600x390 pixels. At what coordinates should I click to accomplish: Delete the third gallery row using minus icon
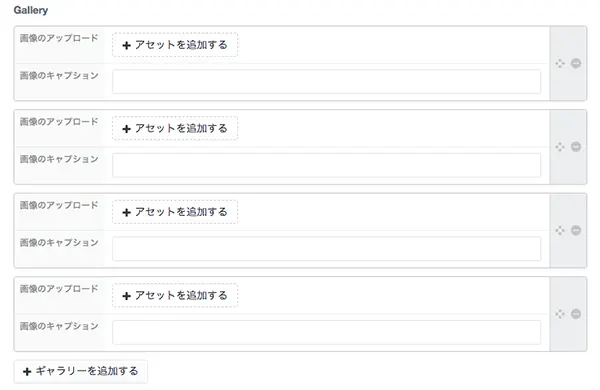(576, 230)
